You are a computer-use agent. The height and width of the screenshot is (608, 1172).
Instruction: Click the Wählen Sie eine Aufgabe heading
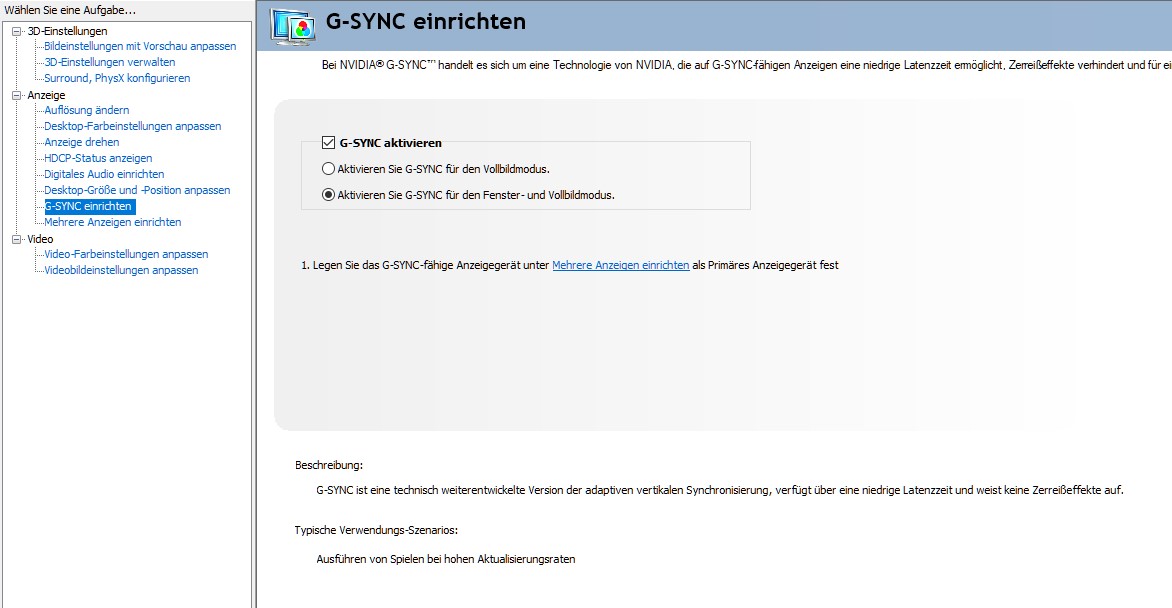(x=70, y=10)
